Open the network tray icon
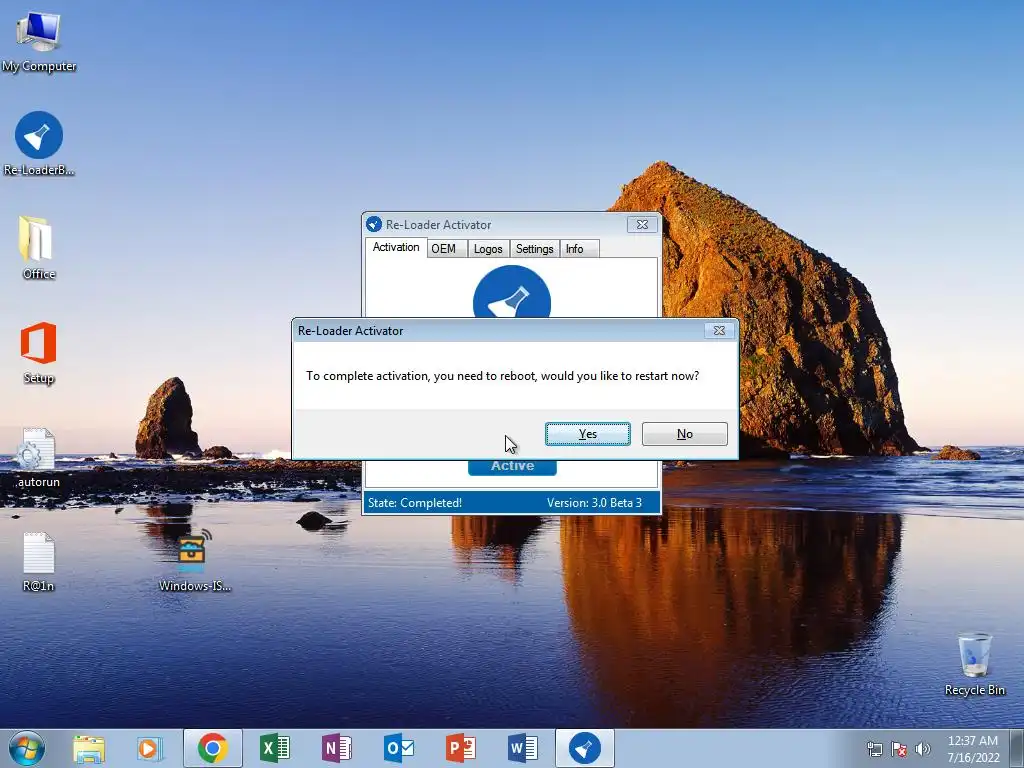The height and width of the screenshot is (768, 1024). tap(874, 749)
